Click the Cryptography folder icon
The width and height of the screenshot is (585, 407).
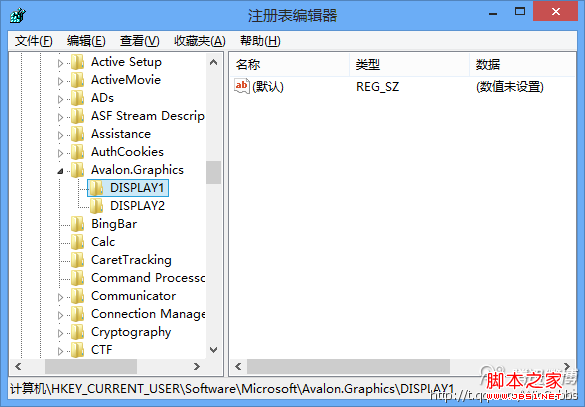[78, 332]
